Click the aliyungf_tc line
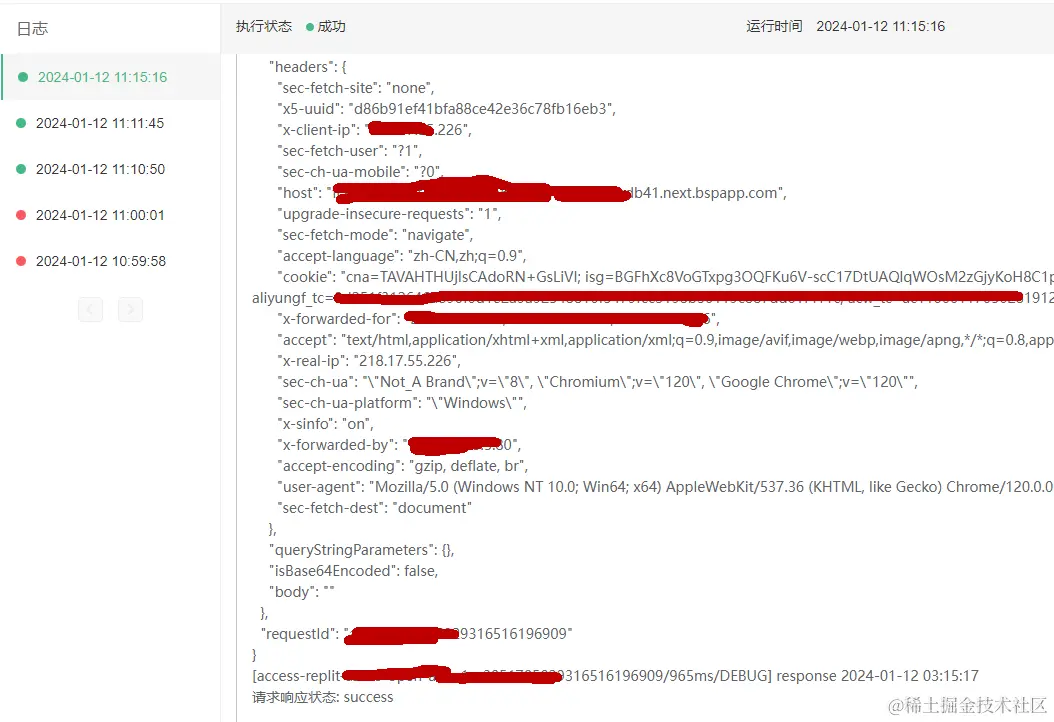 click(x=653, y=297)
